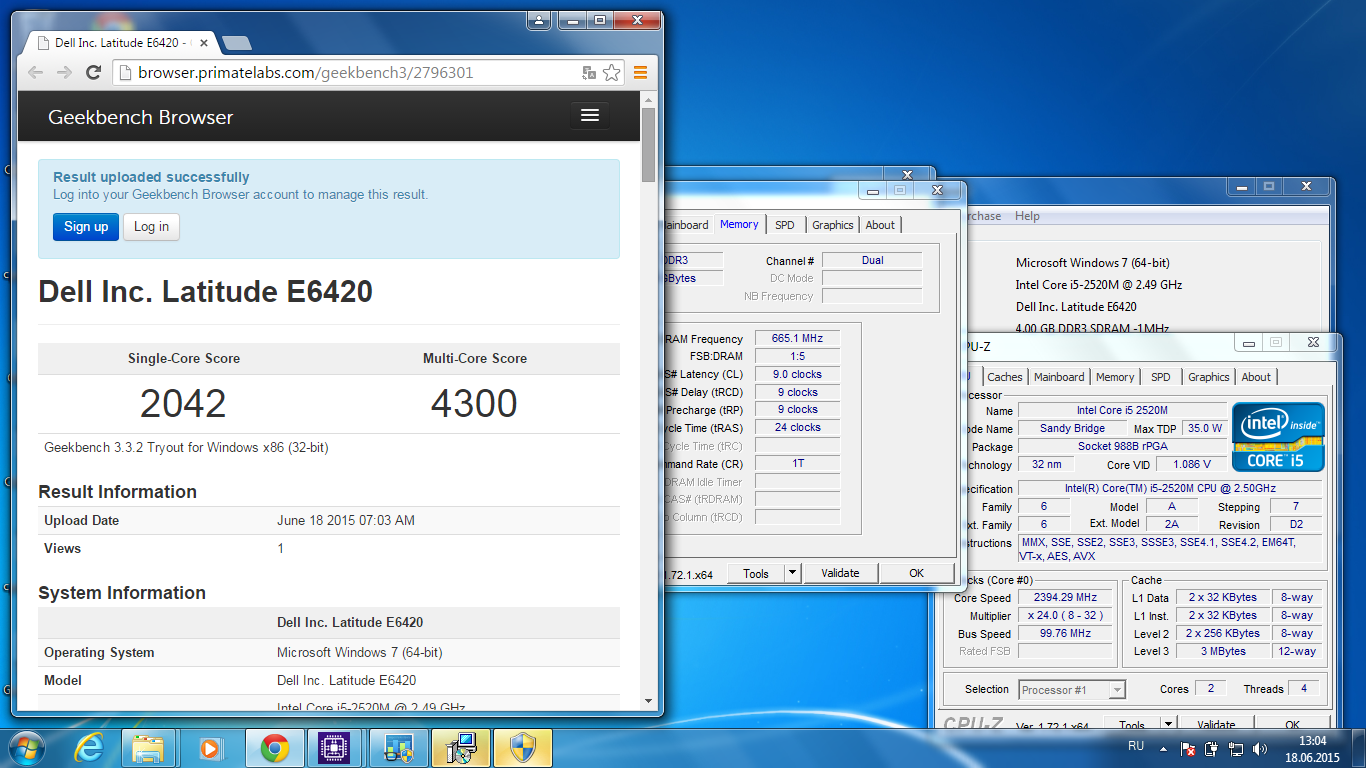Screen dimensions: 1366x768
Task: Open the Windows Start menu
Action: point(27,747)
